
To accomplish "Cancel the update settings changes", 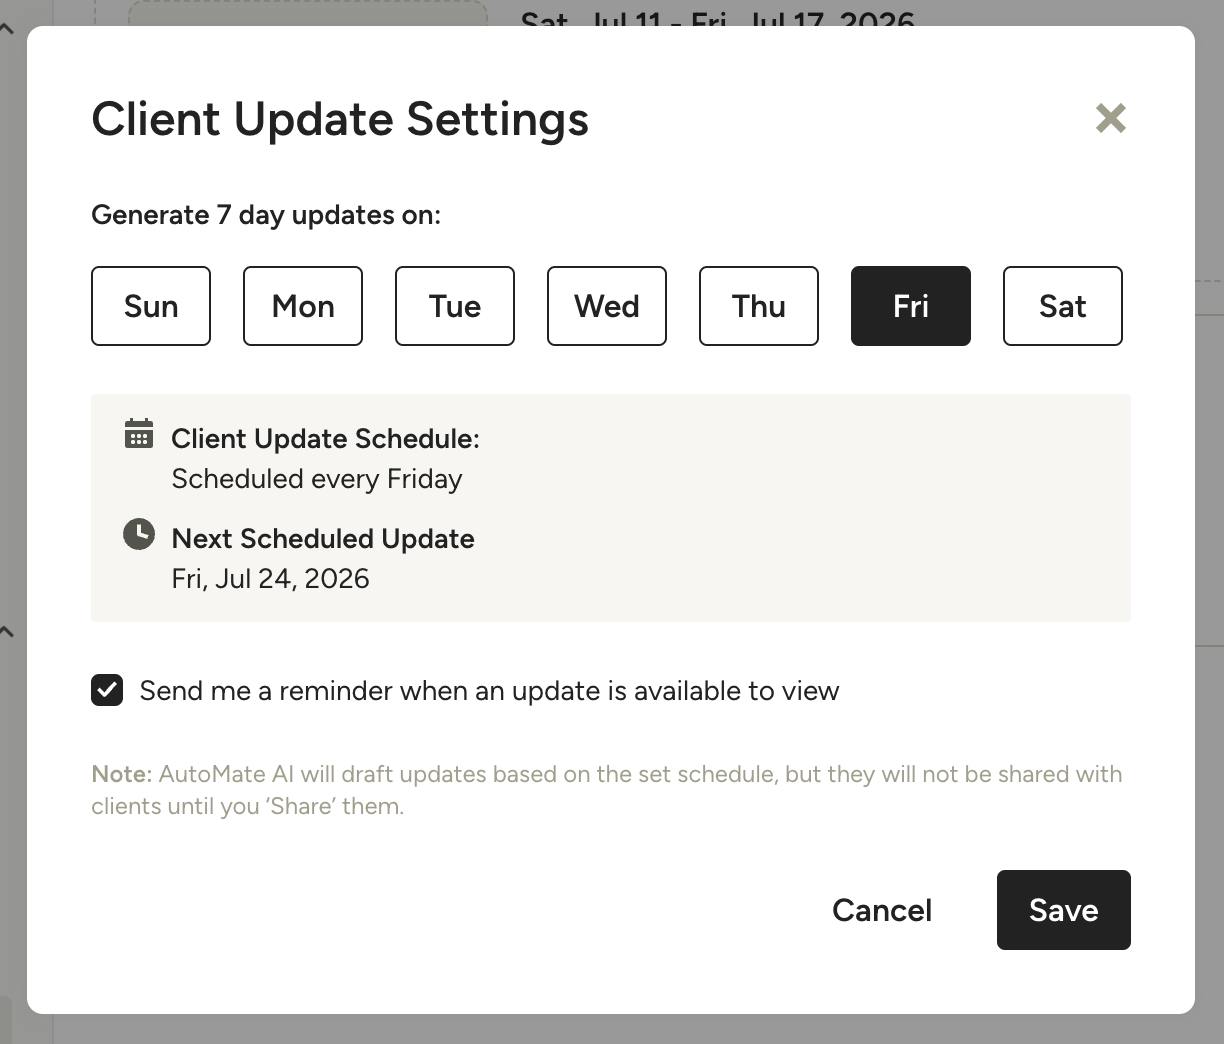I will [882, 910].
